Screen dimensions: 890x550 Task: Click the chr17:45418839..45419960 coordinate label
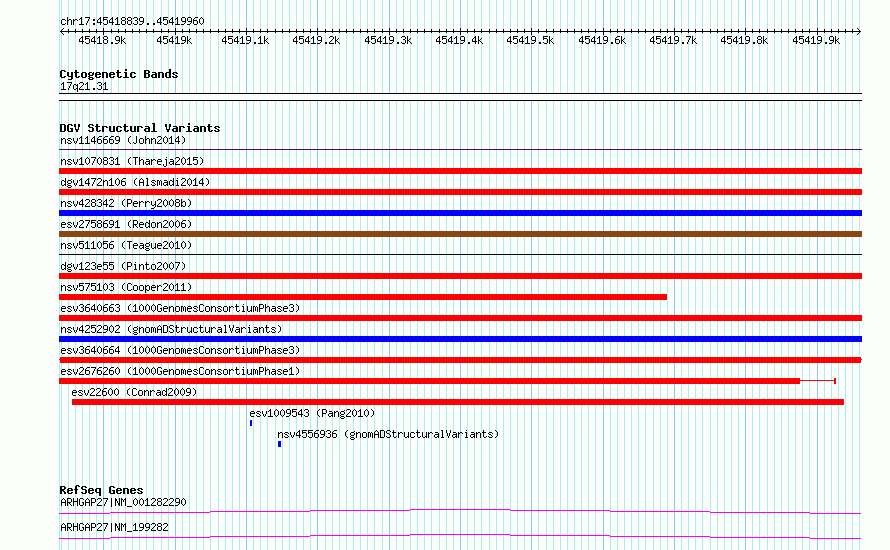tap(132, 21)
